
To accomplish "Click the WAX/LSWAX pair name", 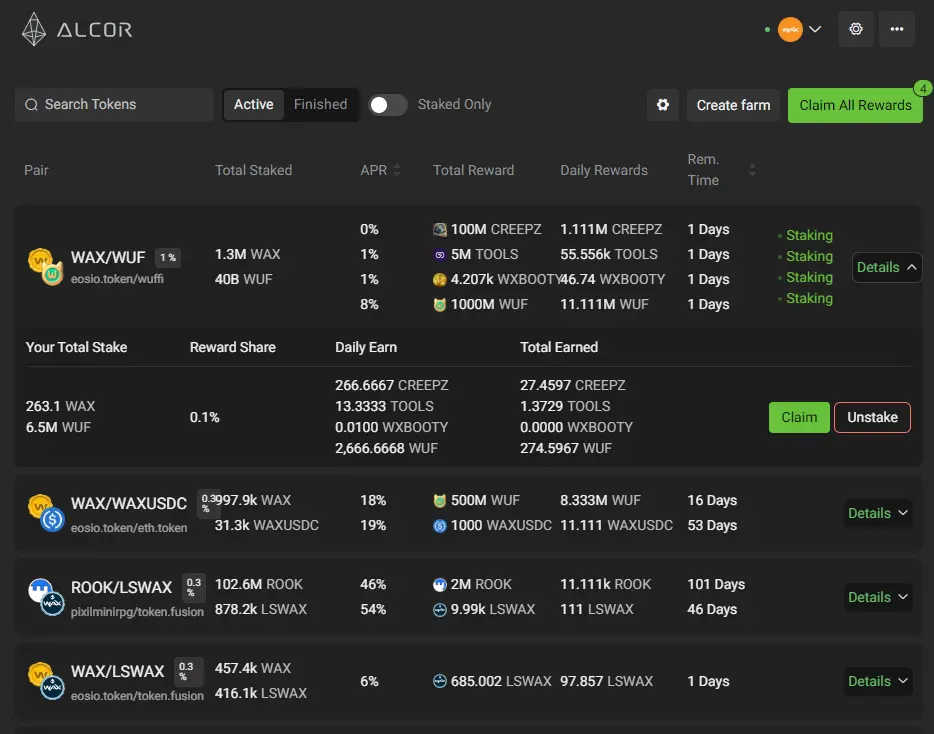I will coord(117,671).
